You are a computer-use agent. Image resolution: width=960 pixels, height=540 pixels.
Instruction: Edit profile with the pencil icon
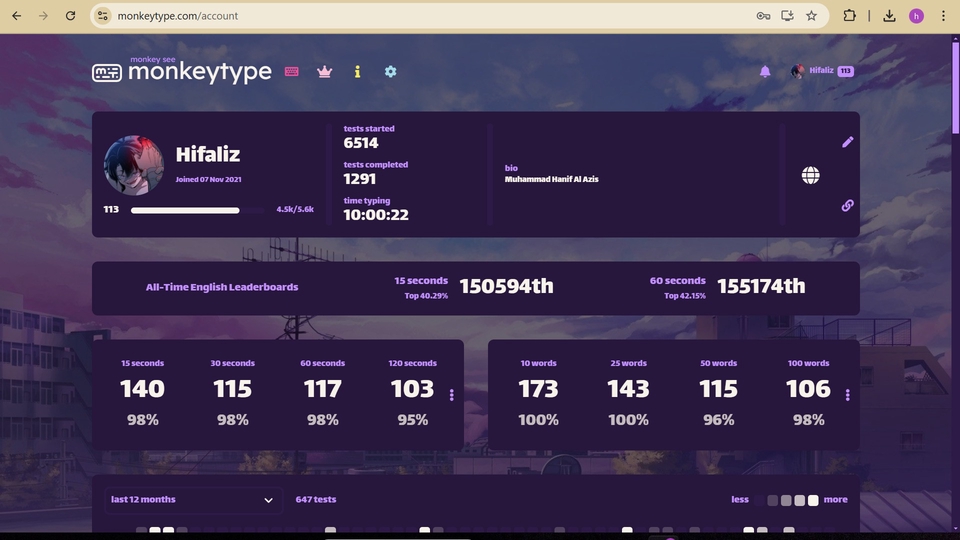[x=847, y=142]
